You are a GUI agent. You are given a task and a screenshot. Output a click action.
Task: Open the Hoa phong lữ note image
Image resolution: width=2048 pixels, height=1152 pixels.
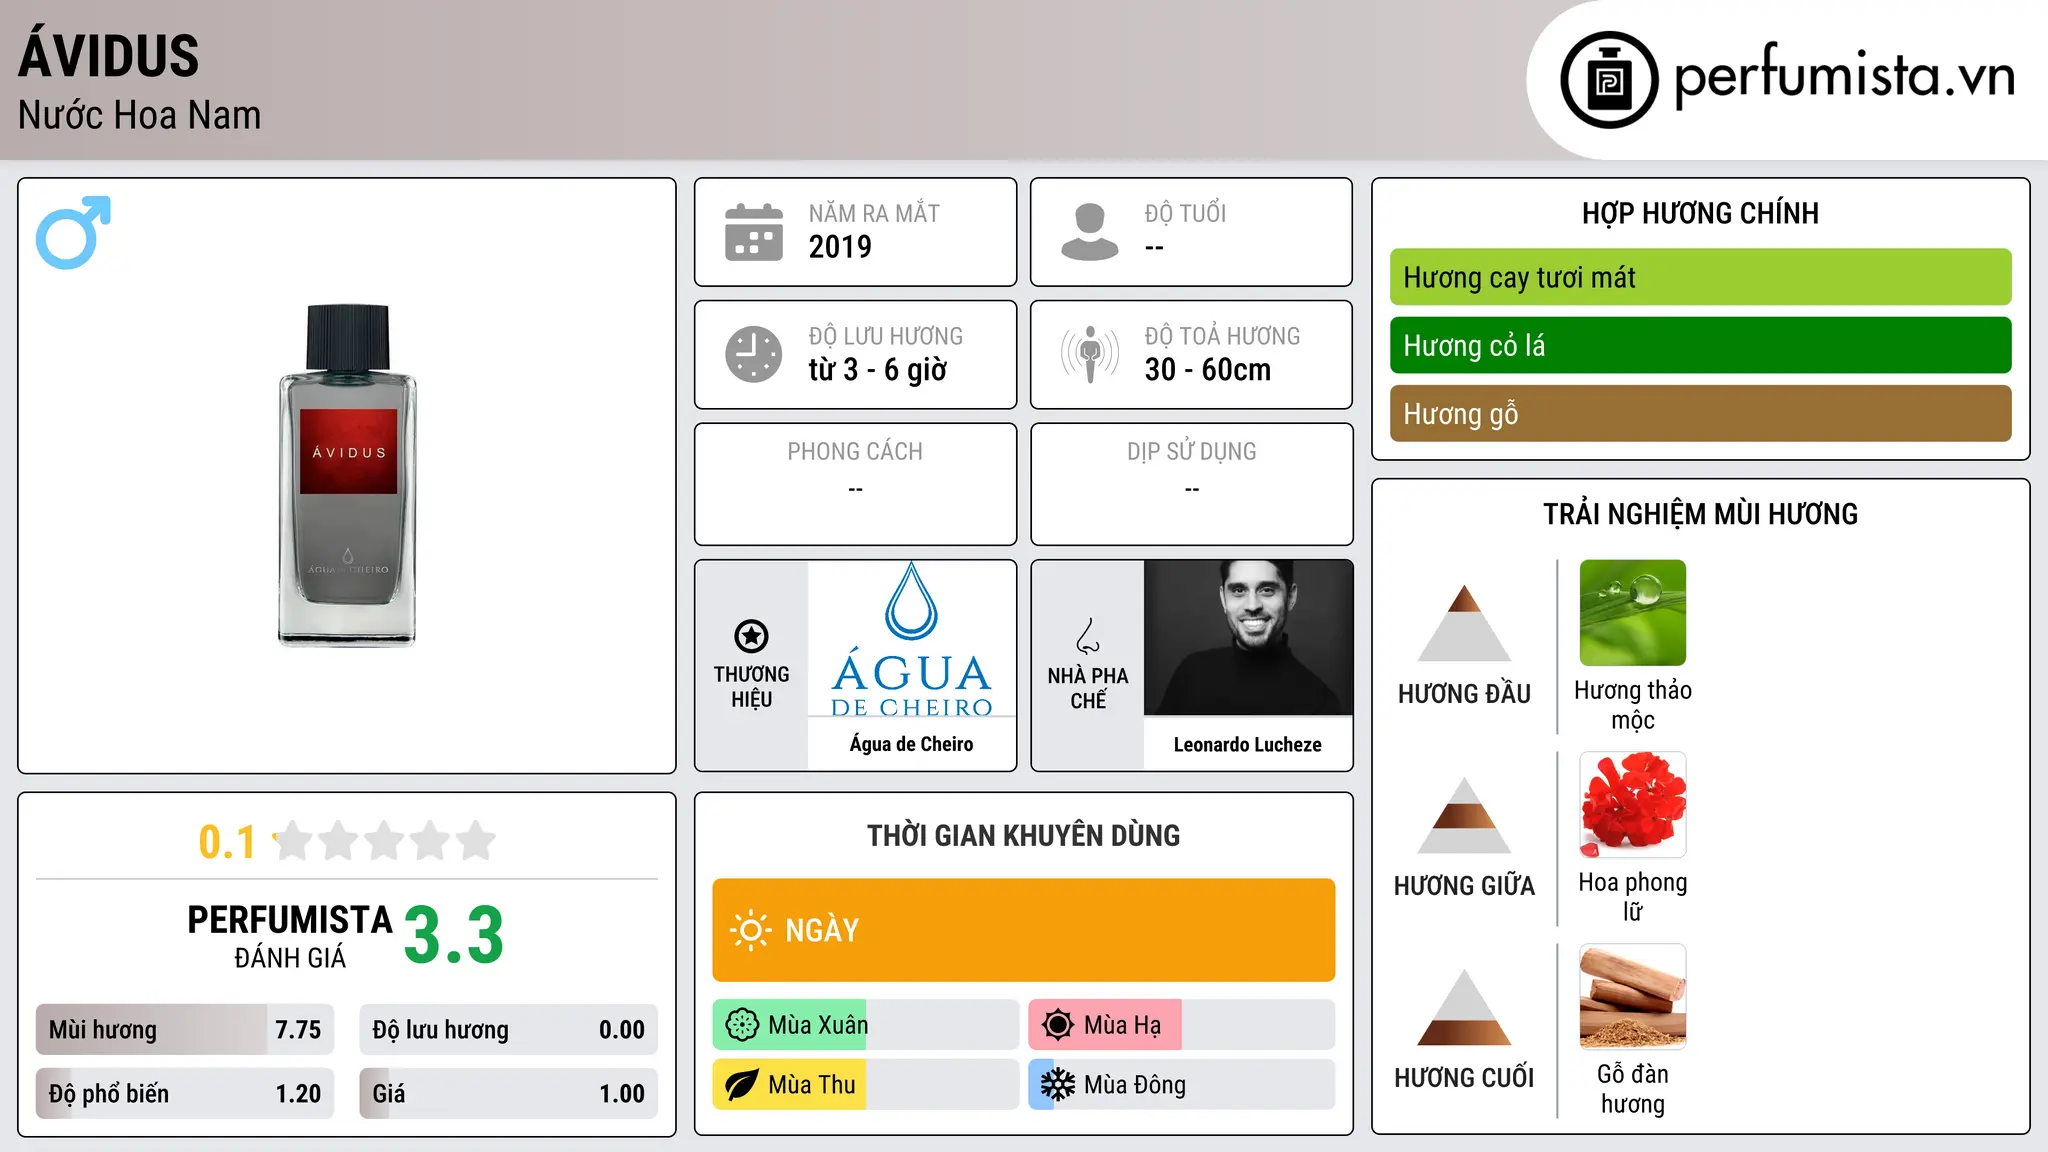[x=1633, y=805]
